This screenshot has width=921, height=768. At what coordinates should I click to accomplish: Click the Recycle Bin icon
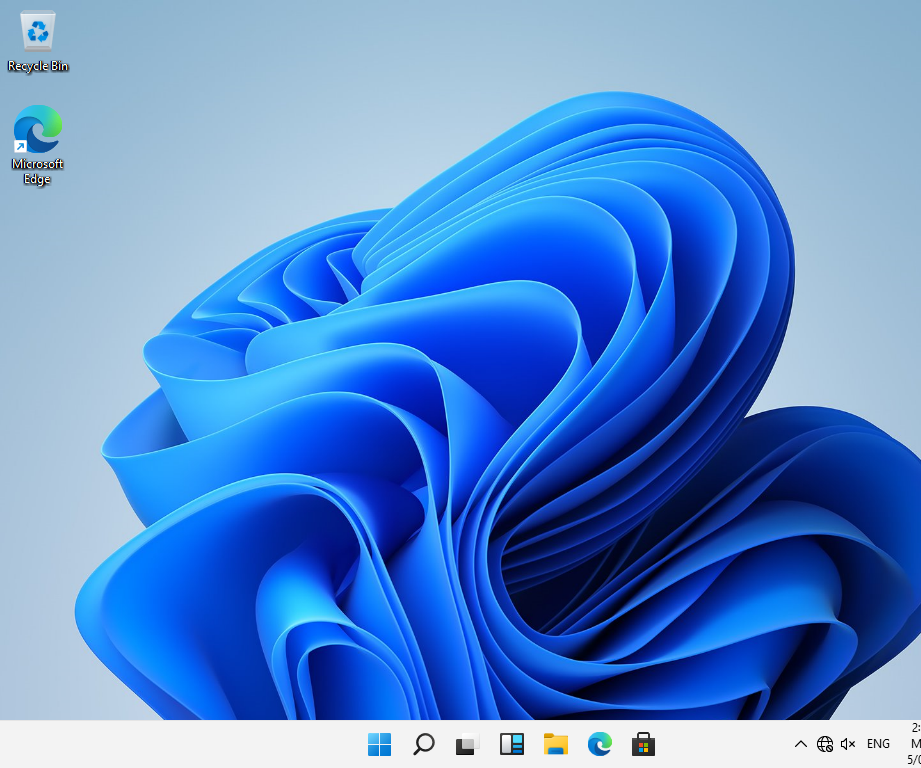(37, 30)
